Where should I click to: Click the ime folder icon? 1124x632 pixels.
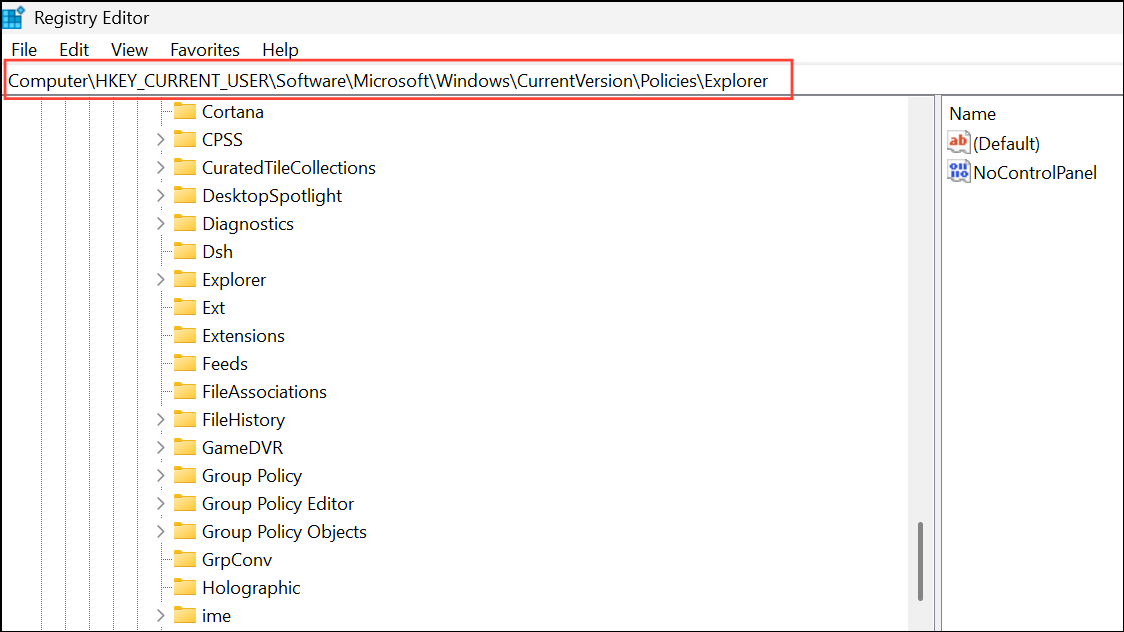tap(185, 615)
